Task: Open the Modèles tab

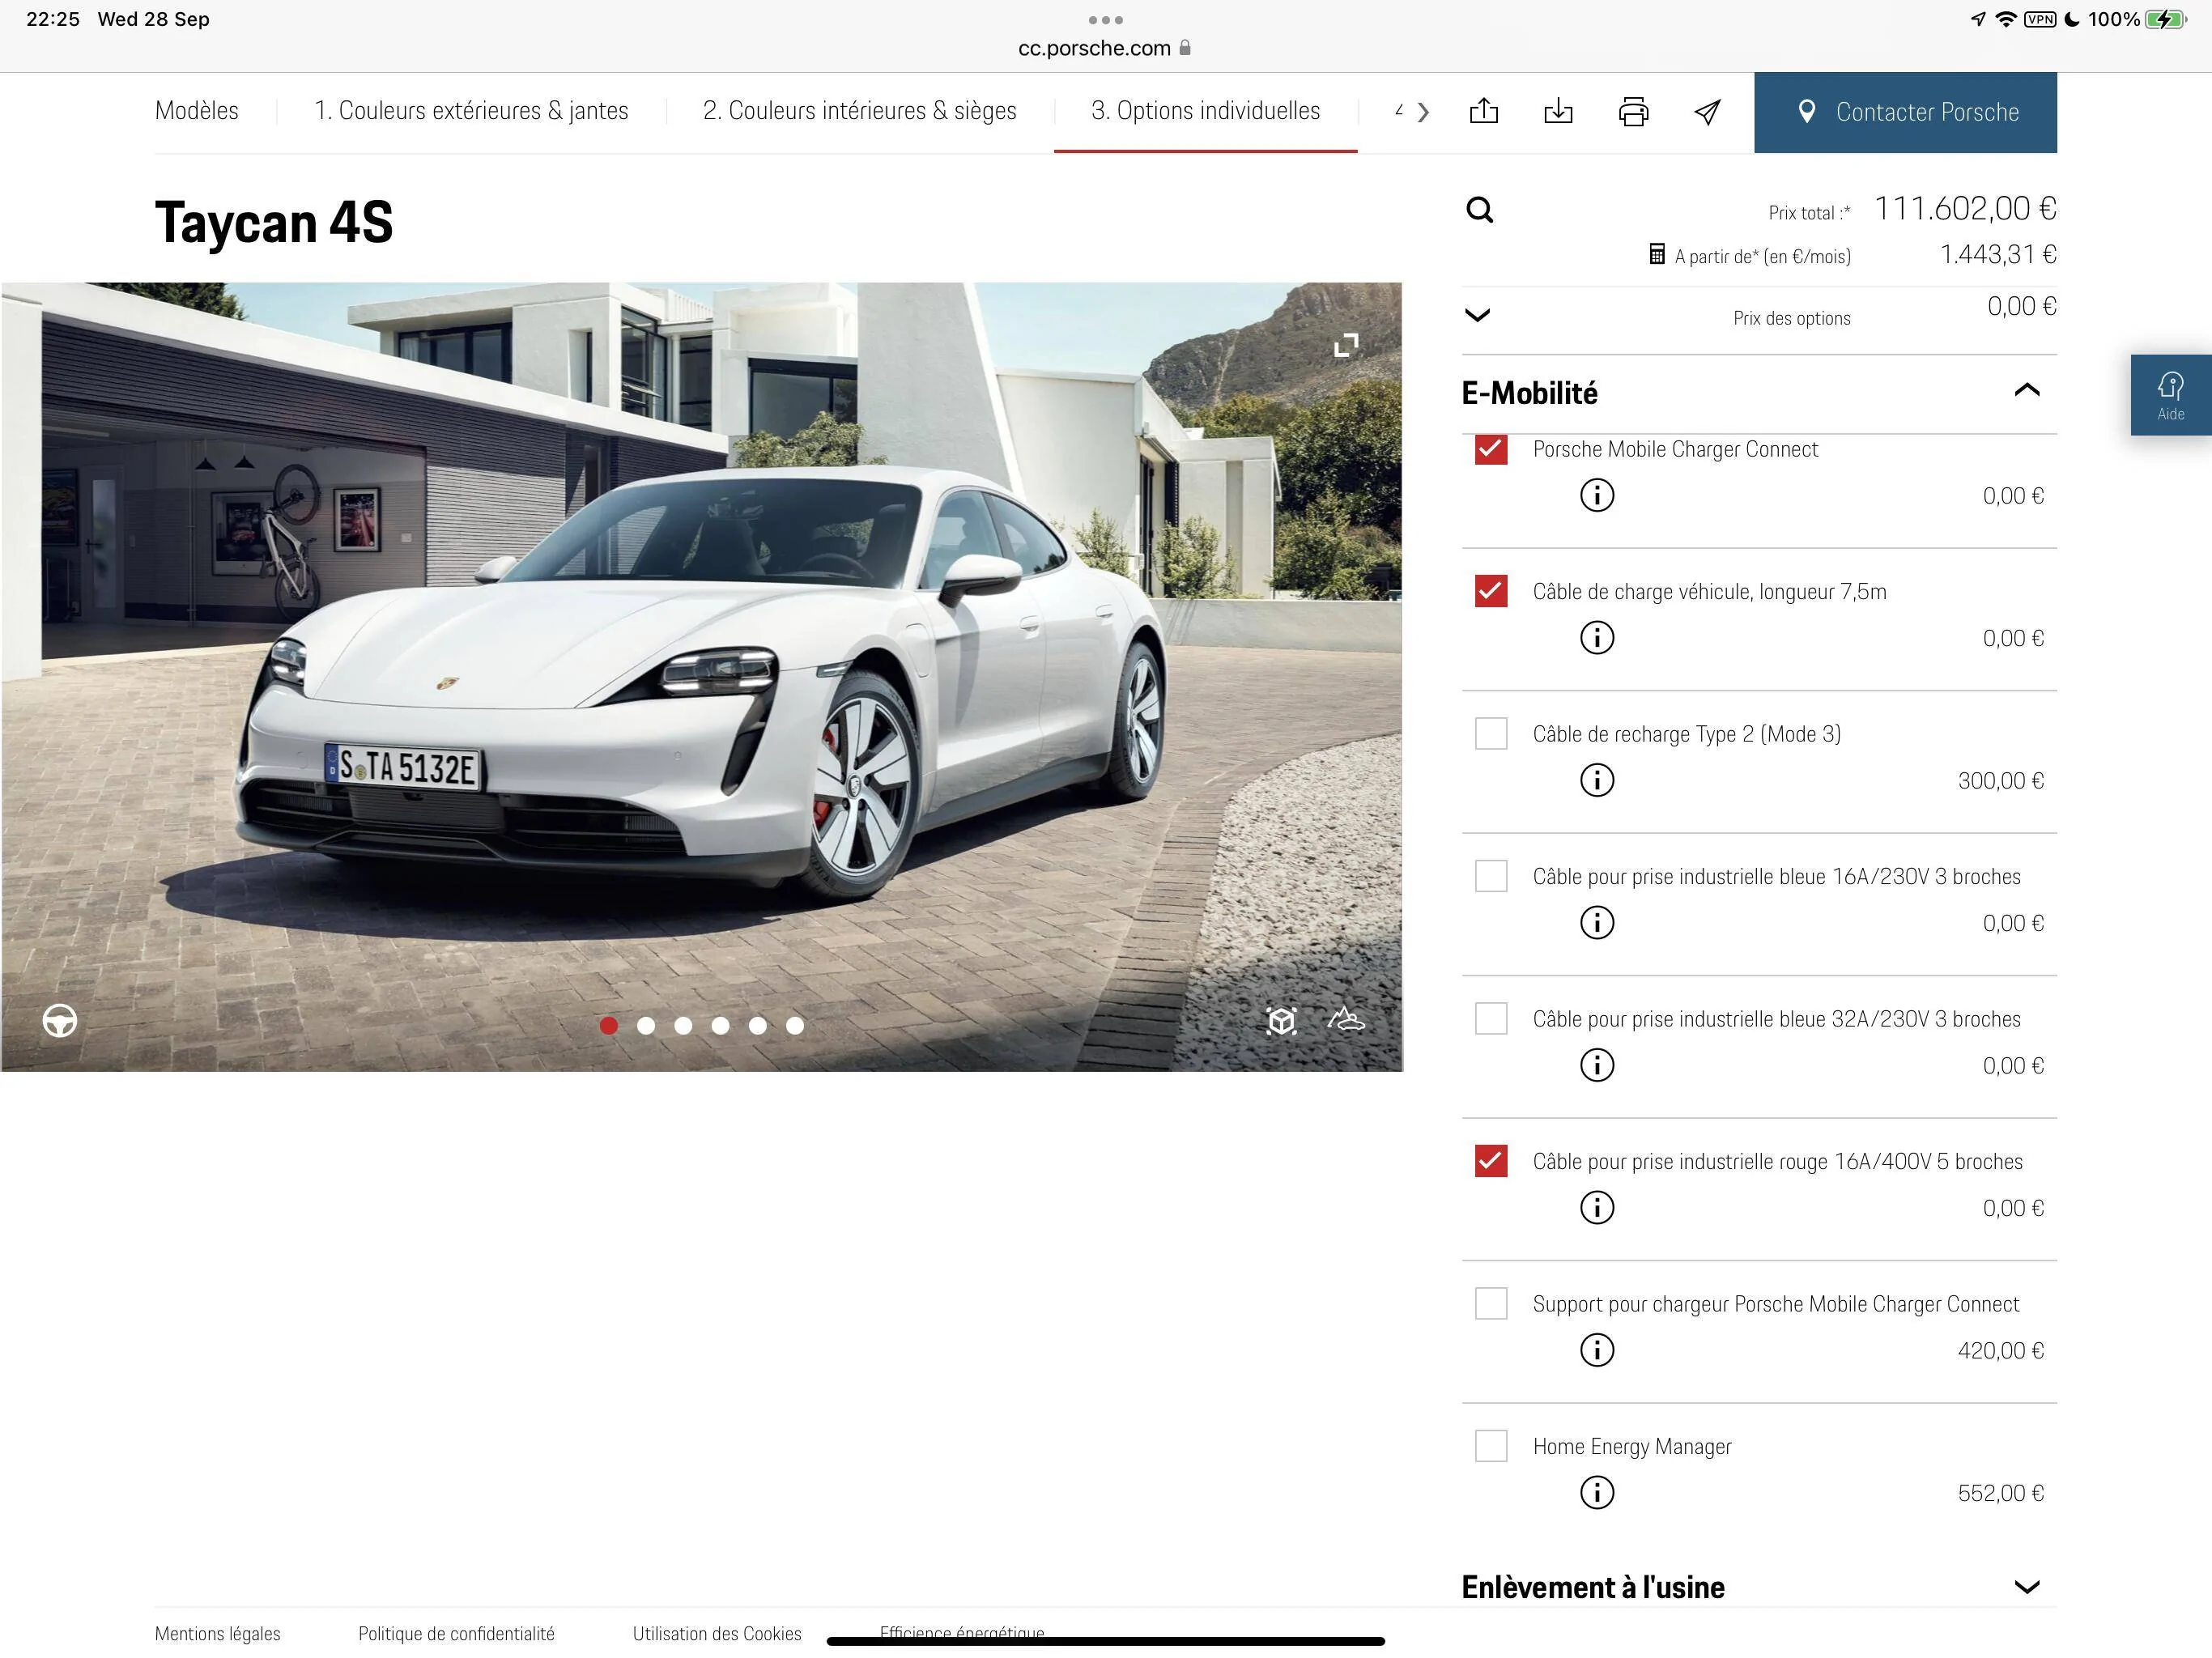Action: point(197,110)
